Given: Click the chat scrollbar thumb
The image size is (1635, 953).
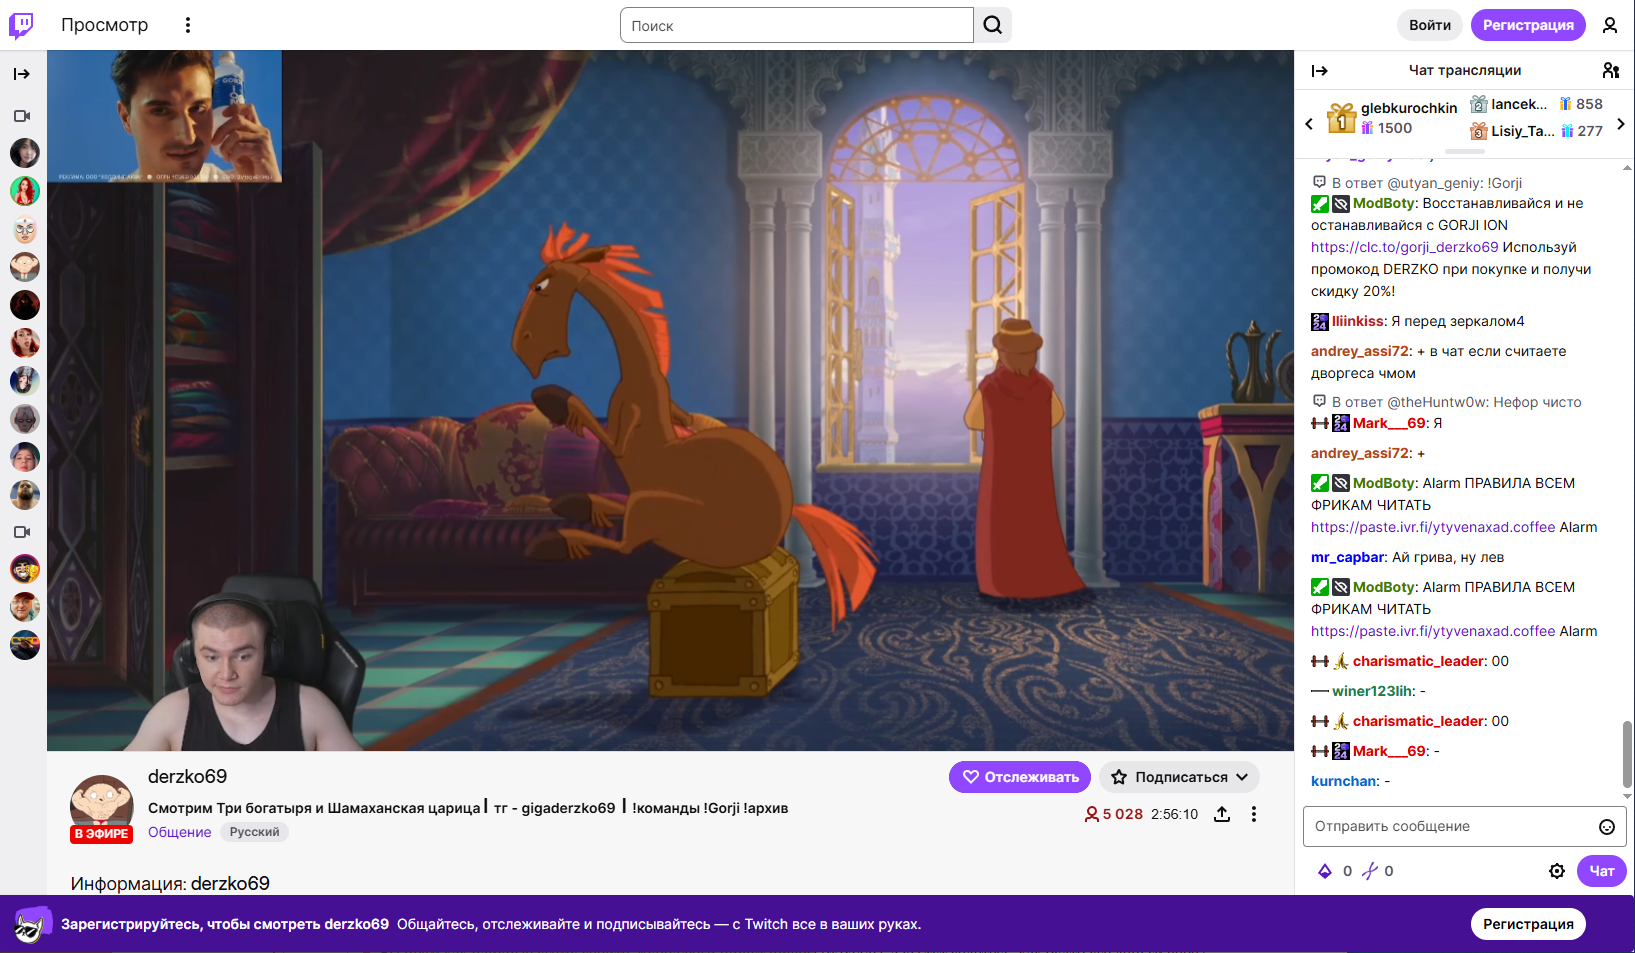Looking at the screenshot, I should (x=1627, y=755).
